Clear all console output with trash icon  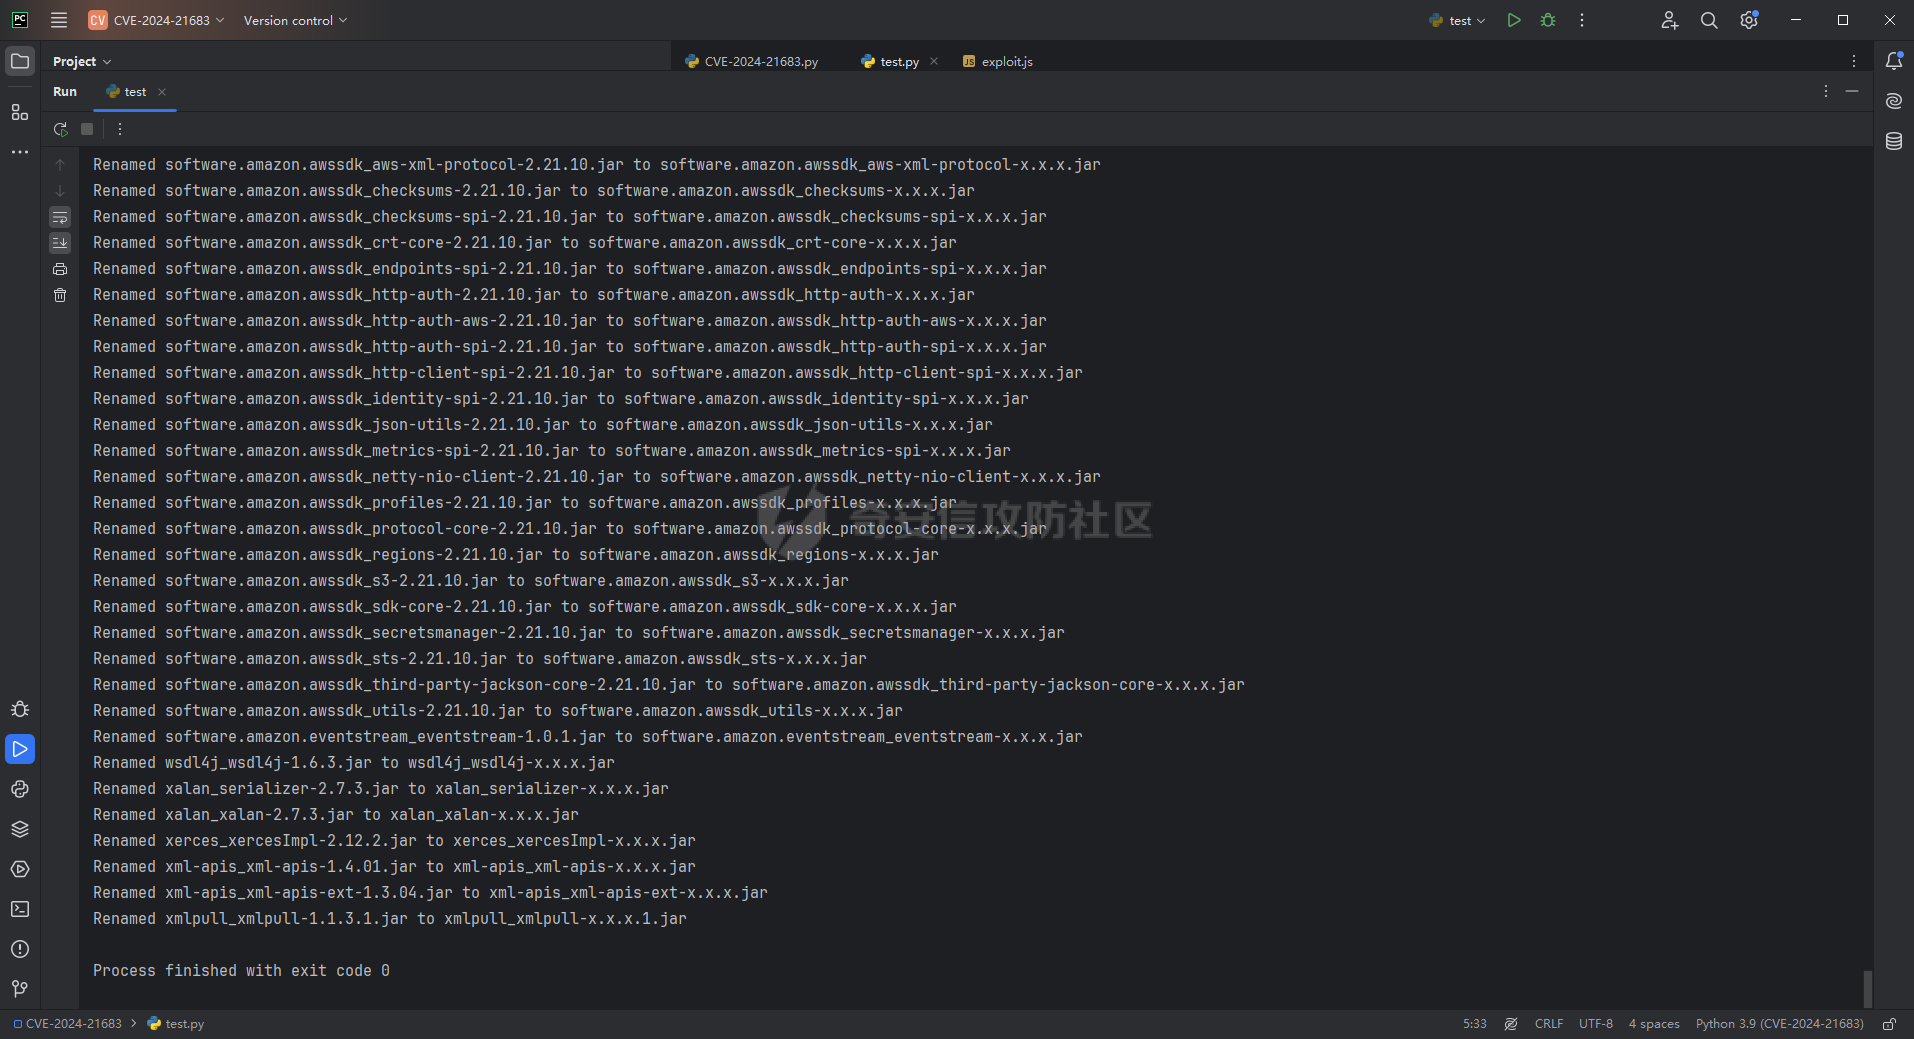(60, 295)
